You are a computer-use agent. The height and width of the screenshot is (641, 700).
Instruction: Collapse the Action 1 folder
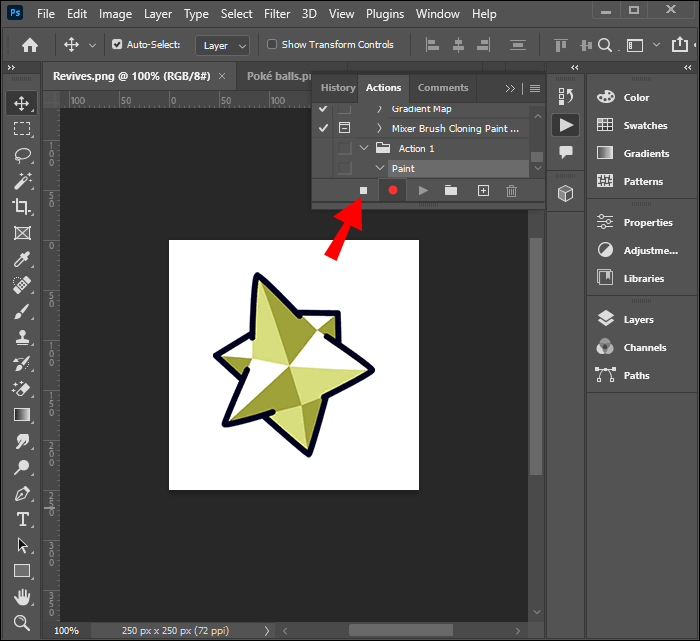pyautogui.click(x=364, y=148)
